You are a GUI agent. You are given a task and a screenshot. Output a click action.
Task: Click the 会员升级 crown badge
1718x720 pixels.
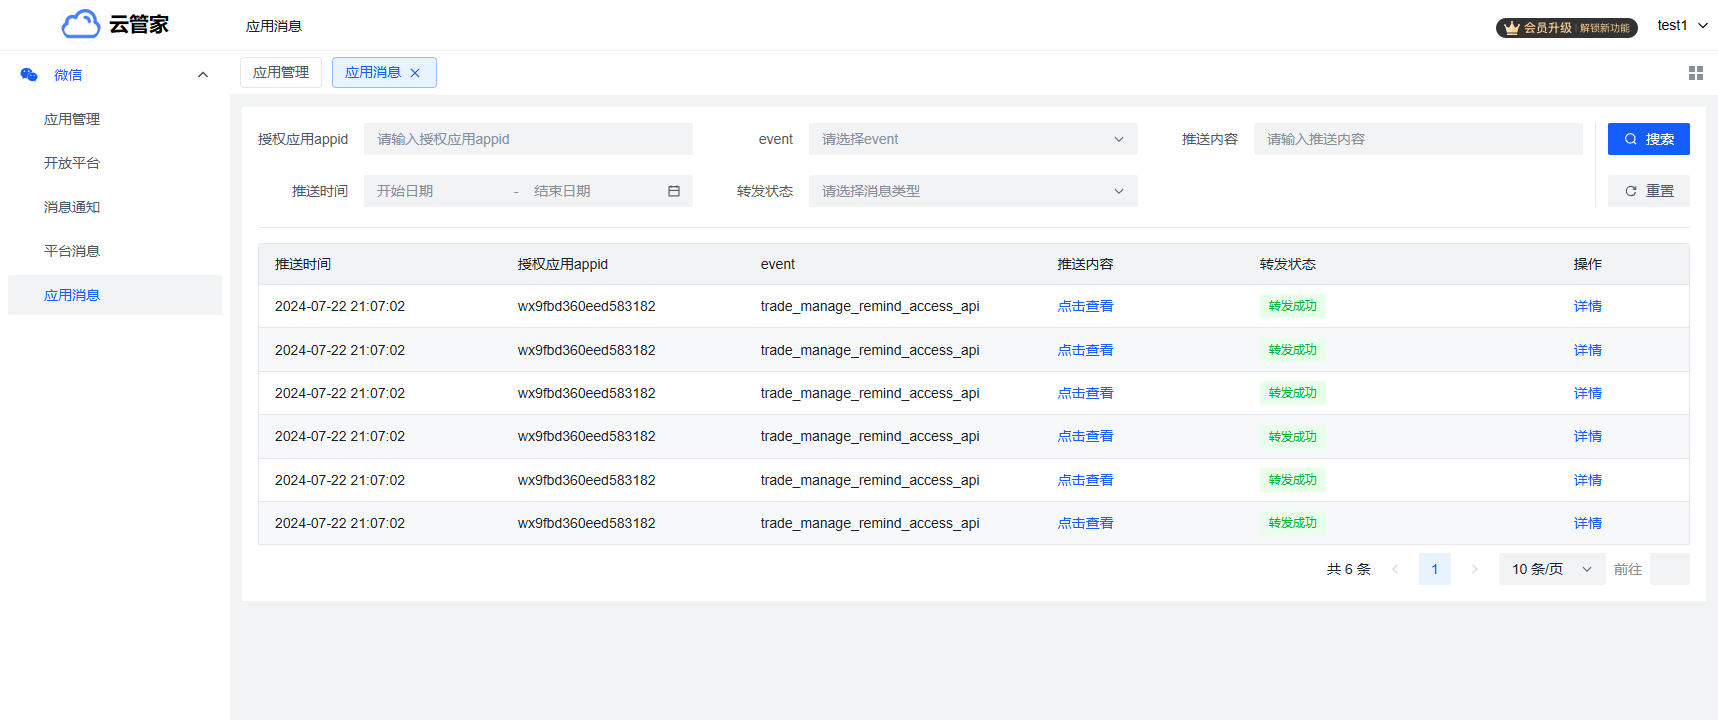point(1566,28)
